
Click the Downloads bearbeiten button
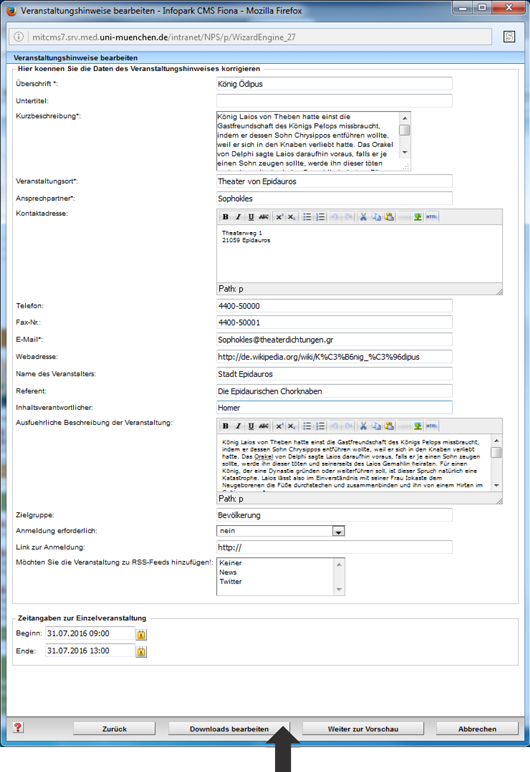229,729
